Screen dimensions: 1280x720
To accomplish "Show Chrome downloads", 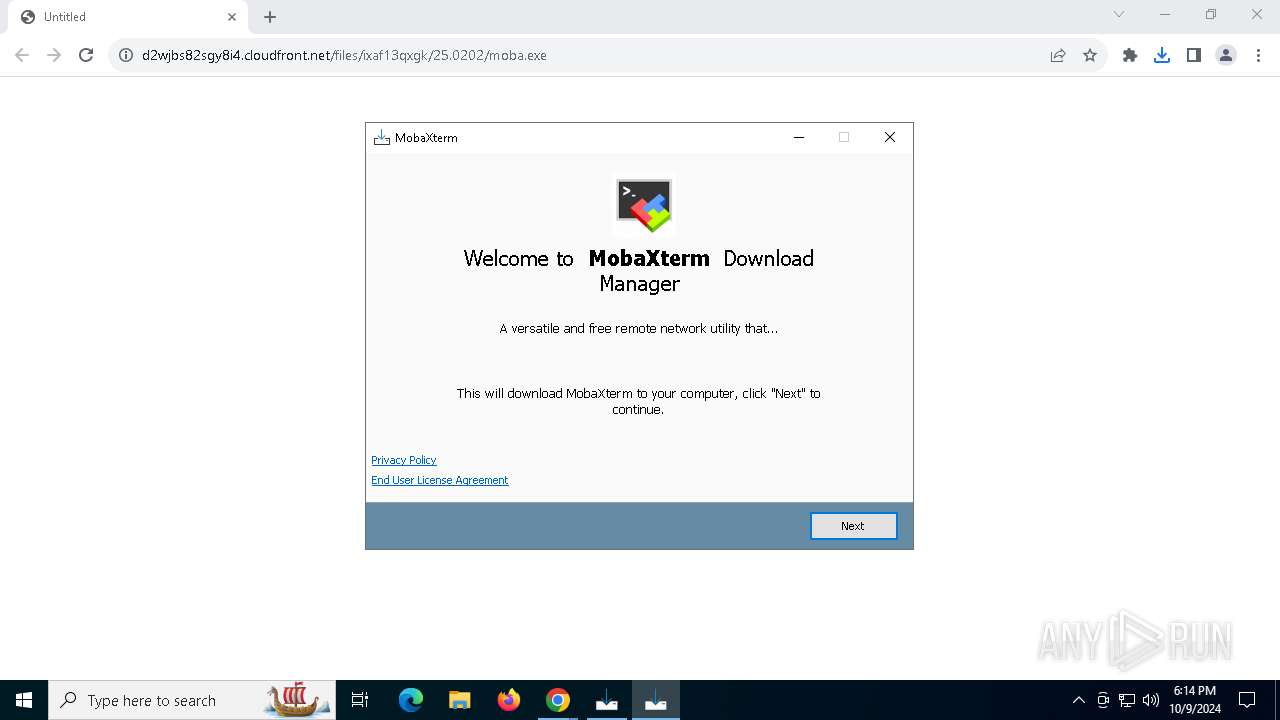I will coord(1162,55).
